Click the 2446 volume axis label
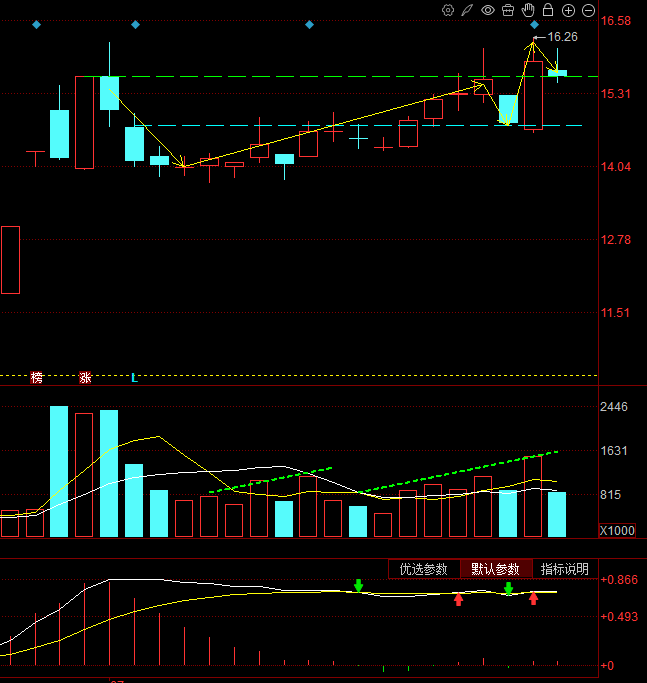 [614, 407]
